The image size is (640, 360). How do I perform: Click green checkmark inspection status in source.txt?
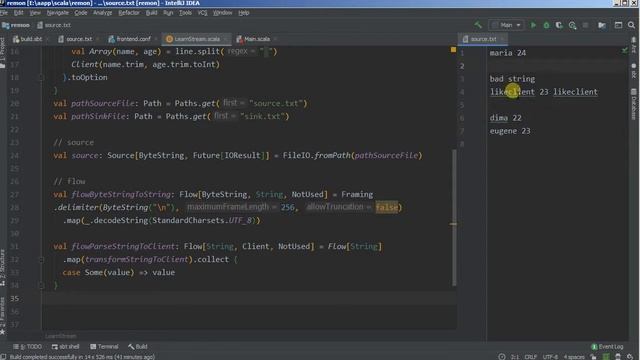pos(624,50)
